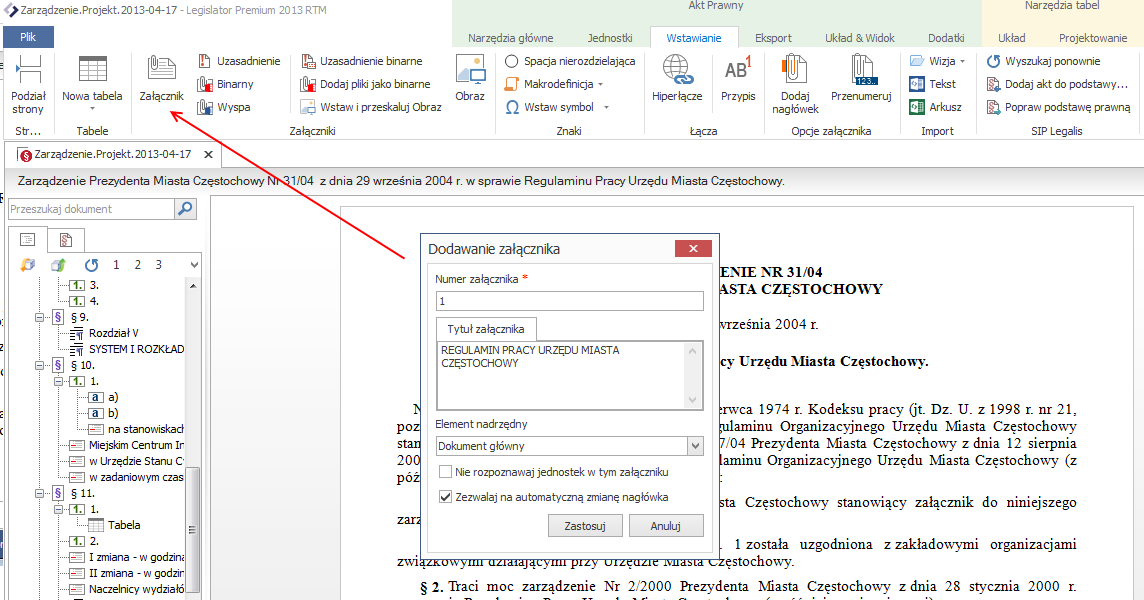Insert an image with Obraz

470,79
